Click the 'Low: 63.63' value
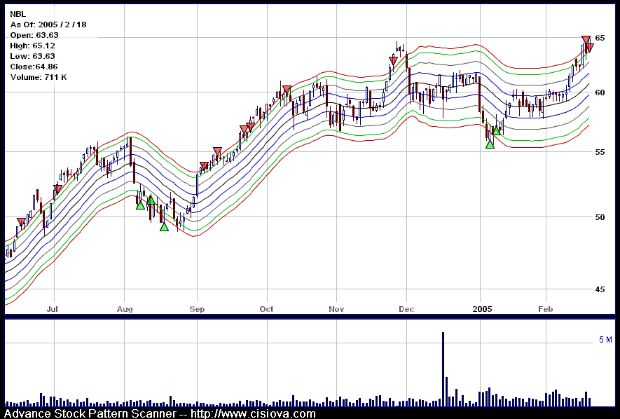 click(32, 56)
